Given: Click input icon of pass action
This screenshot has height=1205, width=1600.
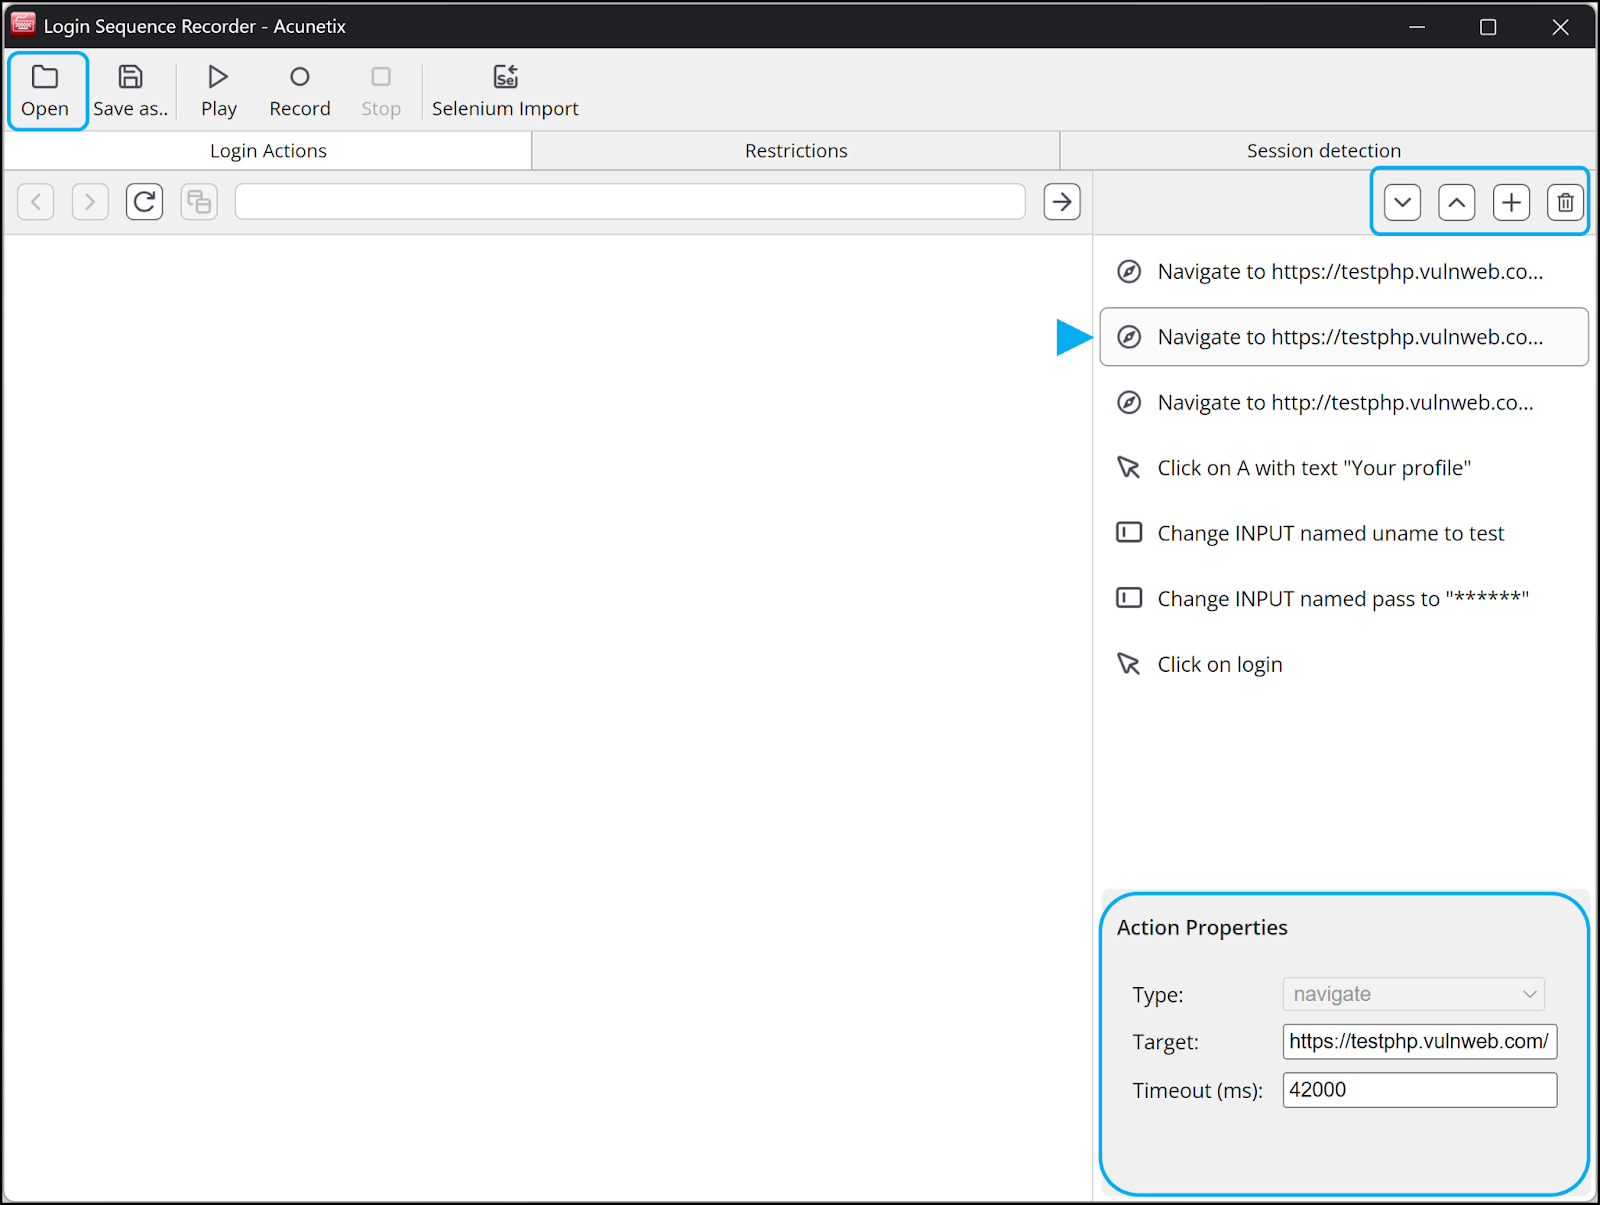Looking at the screenshot, I should click(1129, 598).
